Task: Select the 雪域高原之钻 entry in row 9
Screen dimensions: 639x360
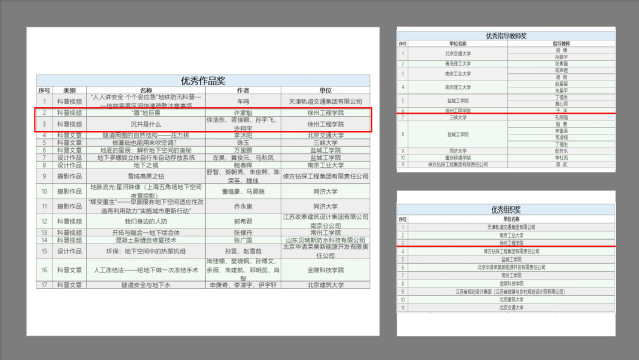Action: tap(145, 176)
